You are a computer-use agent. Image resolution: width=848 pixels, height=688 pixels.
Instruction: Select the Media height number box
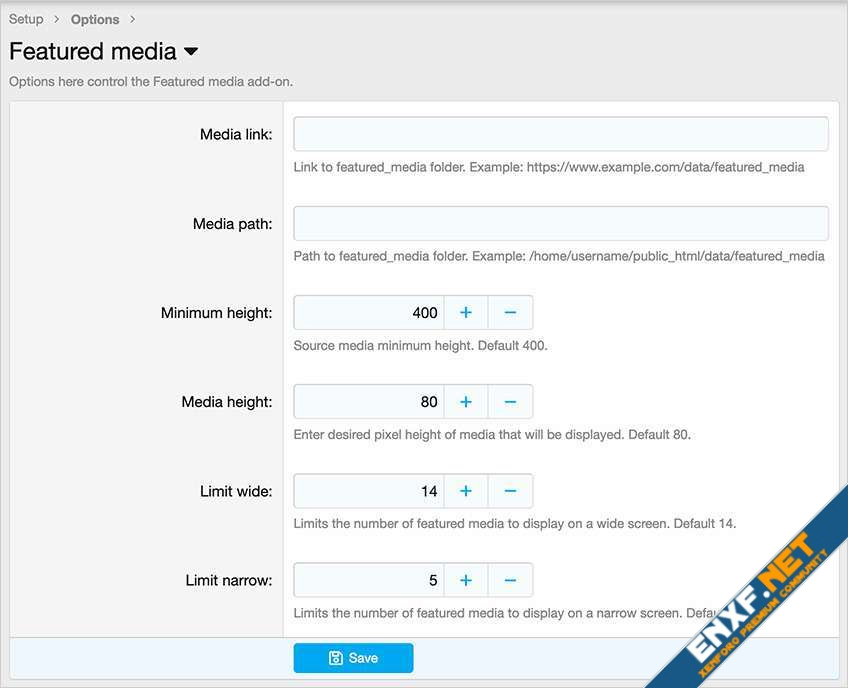pos(369,402)
